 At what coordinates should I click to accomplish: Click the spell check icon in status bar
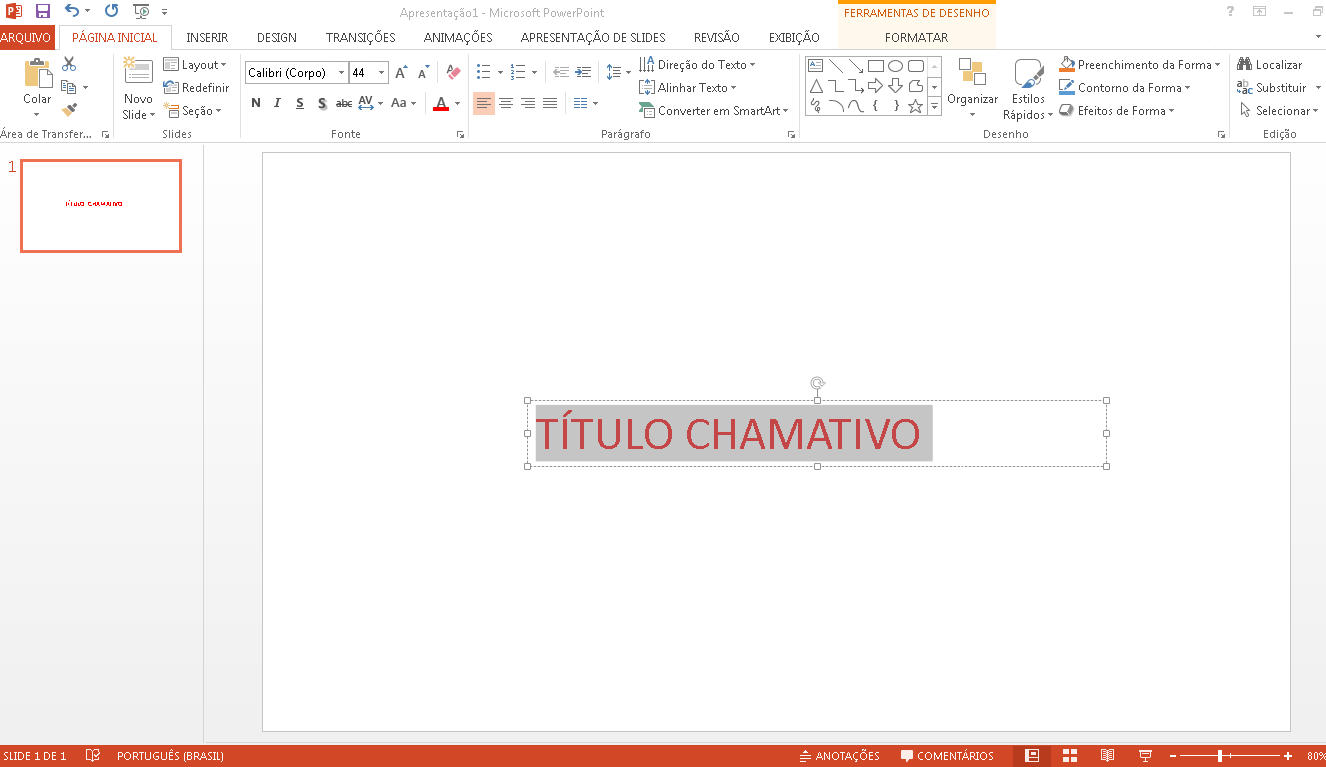click(93, 756)
